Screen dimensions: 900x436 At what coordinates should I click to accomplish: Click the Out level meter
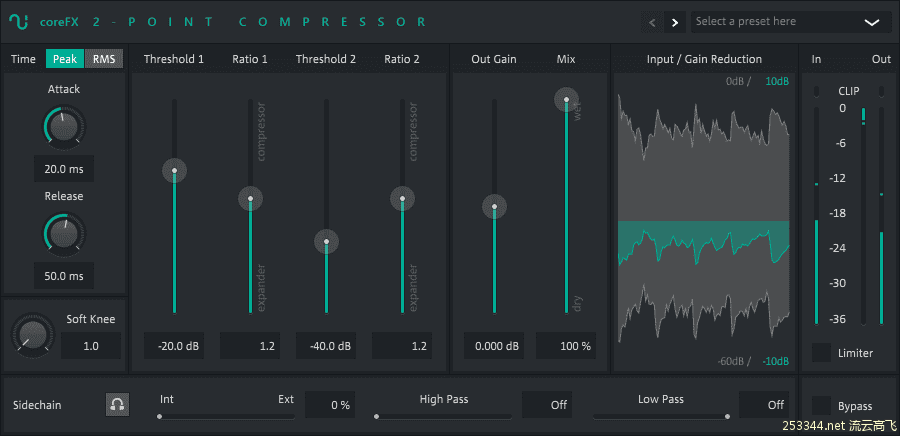(x=882, y=216)
